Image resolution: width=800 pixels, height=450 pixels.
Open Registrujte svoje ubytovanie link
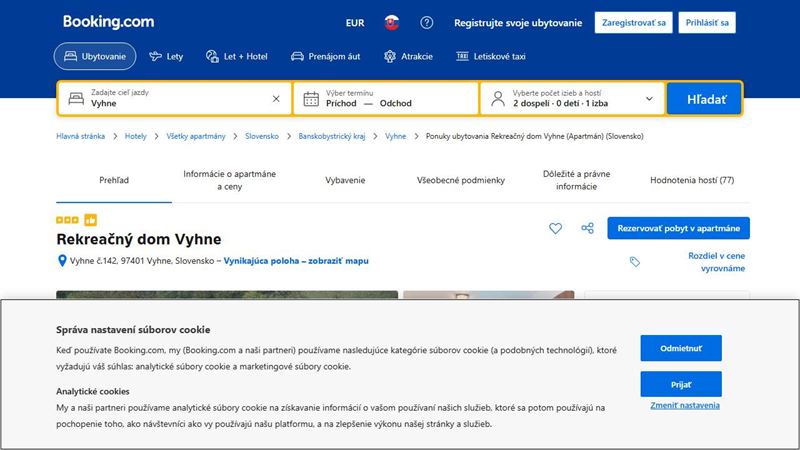pyautogui.click(x=518, y=23)
